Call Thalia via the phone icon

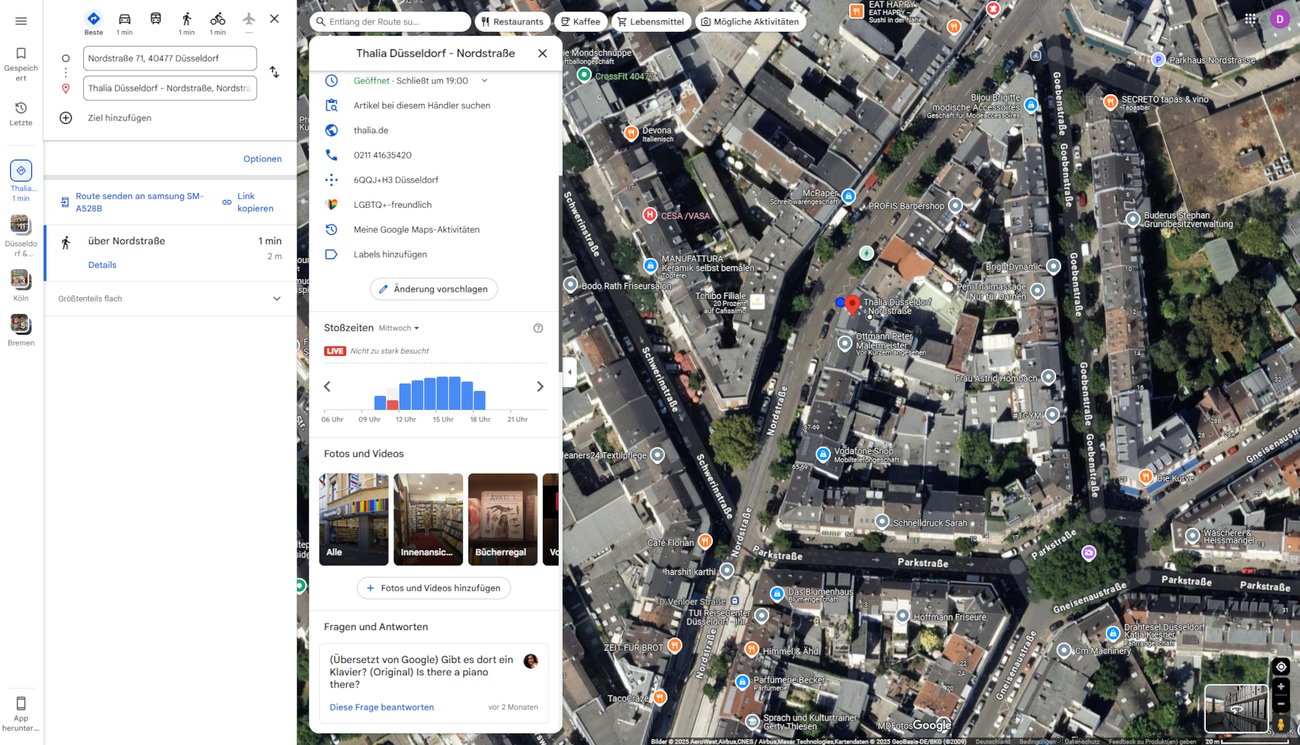click(330, 155)
